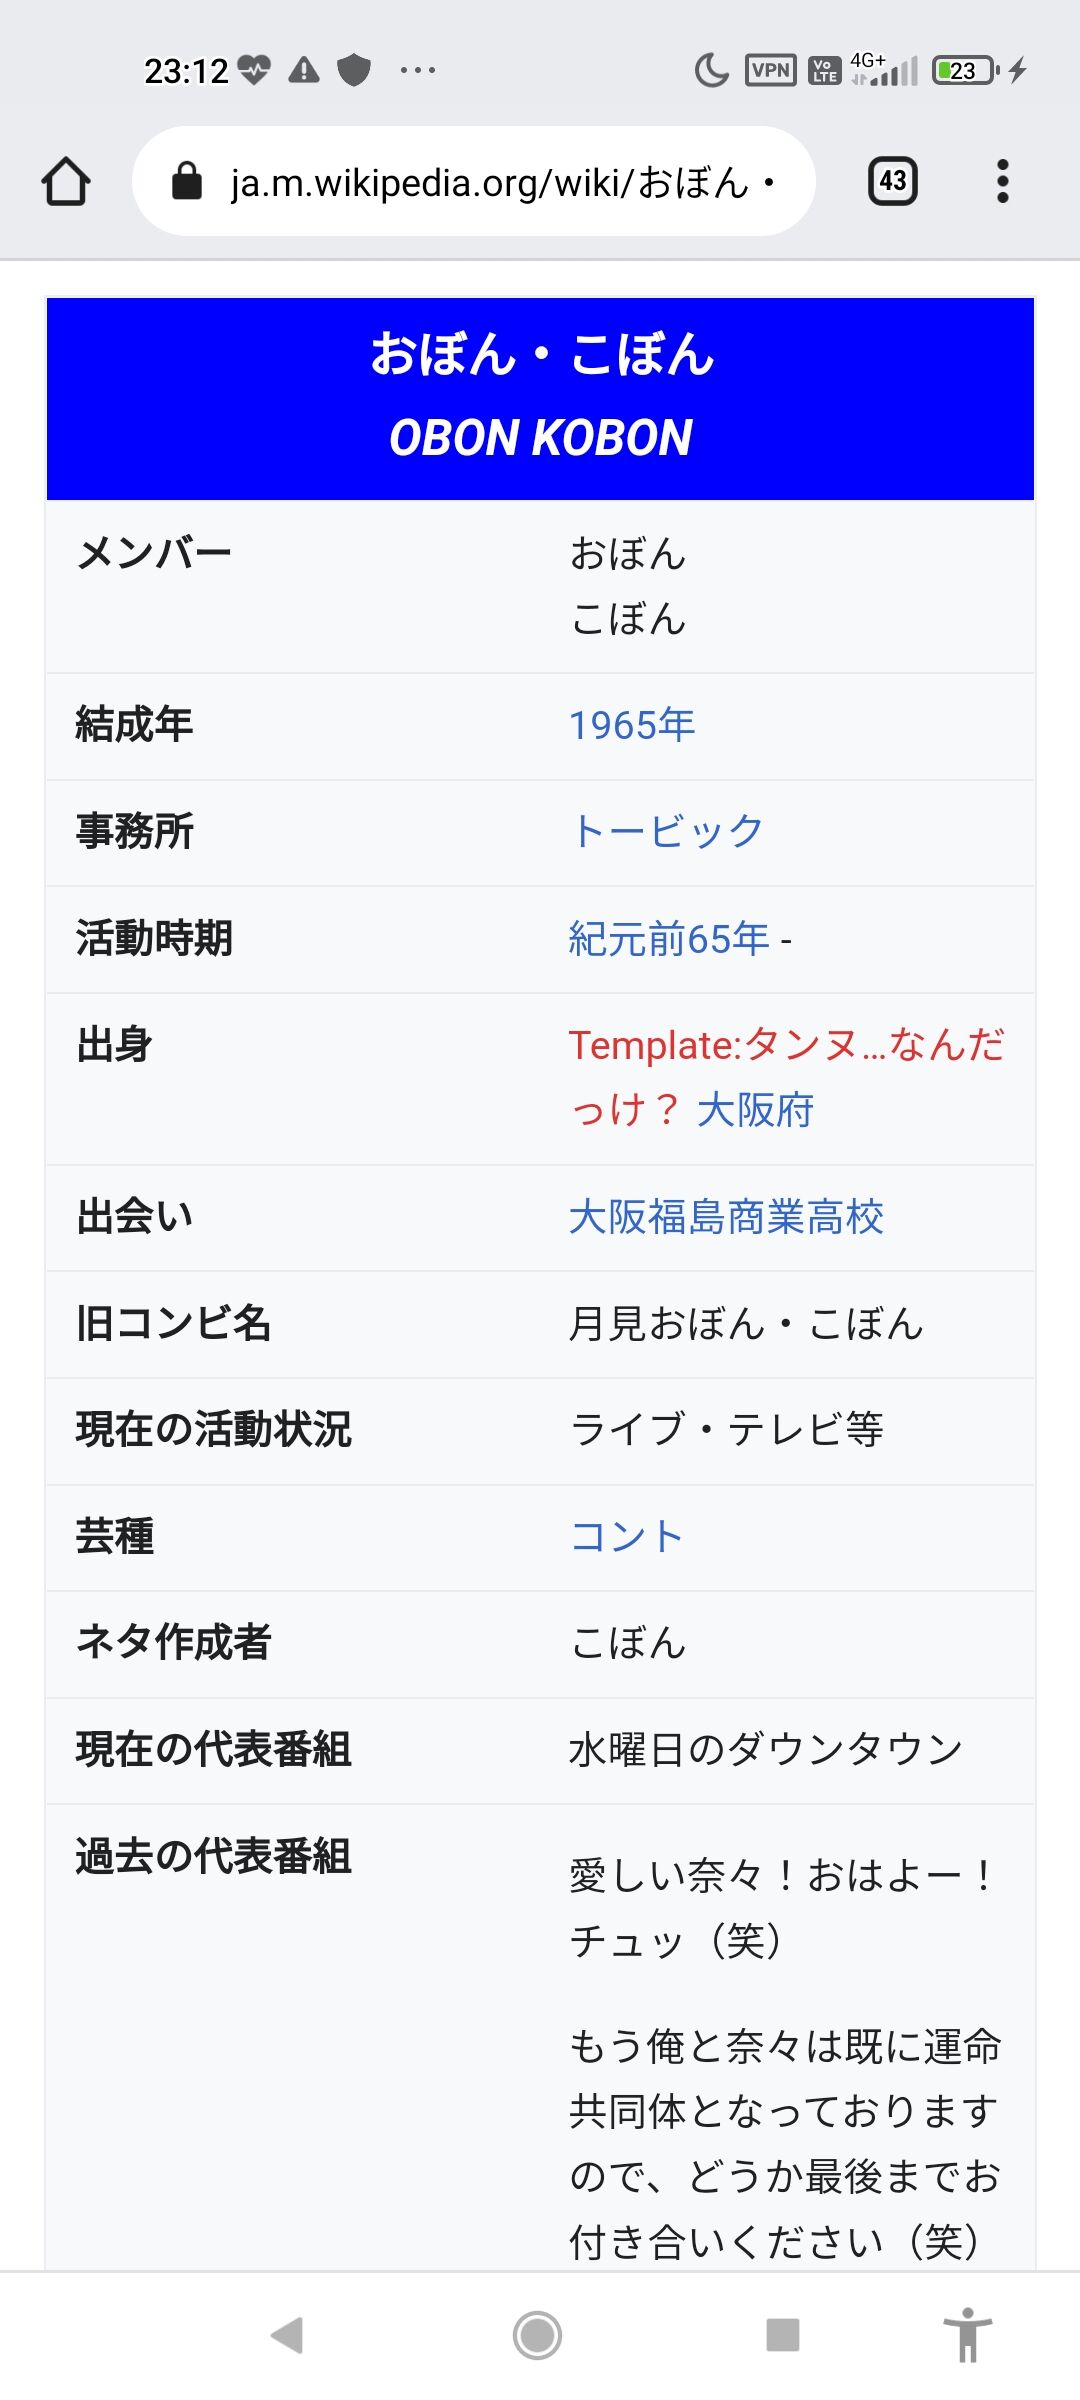Tap the accessibility shortcut figure icon

point(967,2335)
